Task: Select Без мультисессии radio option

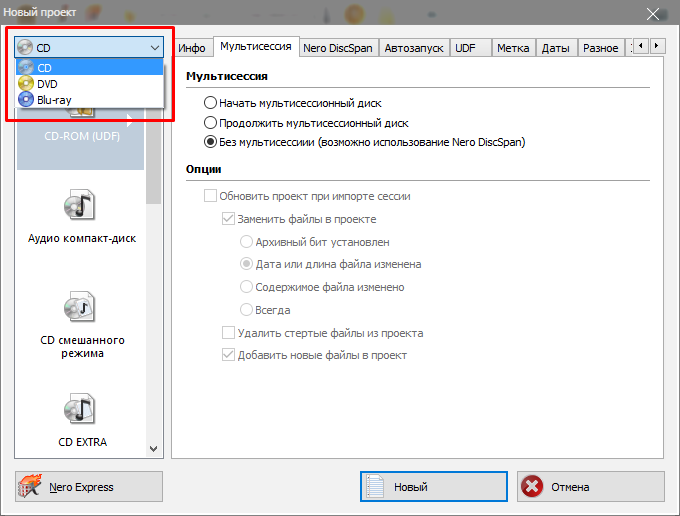Action: point(365,142)
